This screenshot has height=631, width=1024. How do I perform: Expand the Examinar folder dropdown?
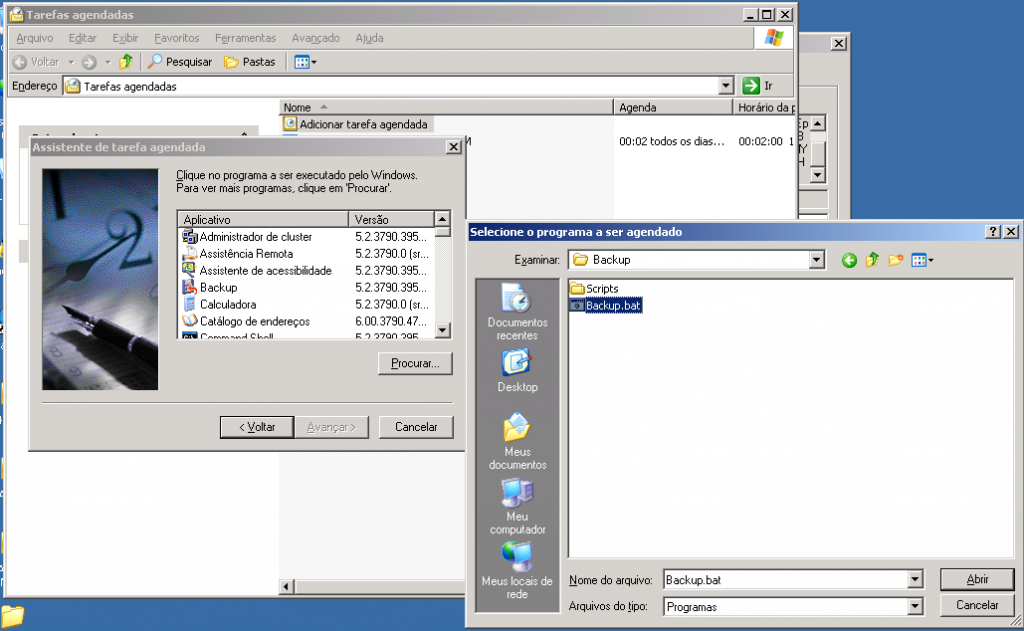point(816,260)
